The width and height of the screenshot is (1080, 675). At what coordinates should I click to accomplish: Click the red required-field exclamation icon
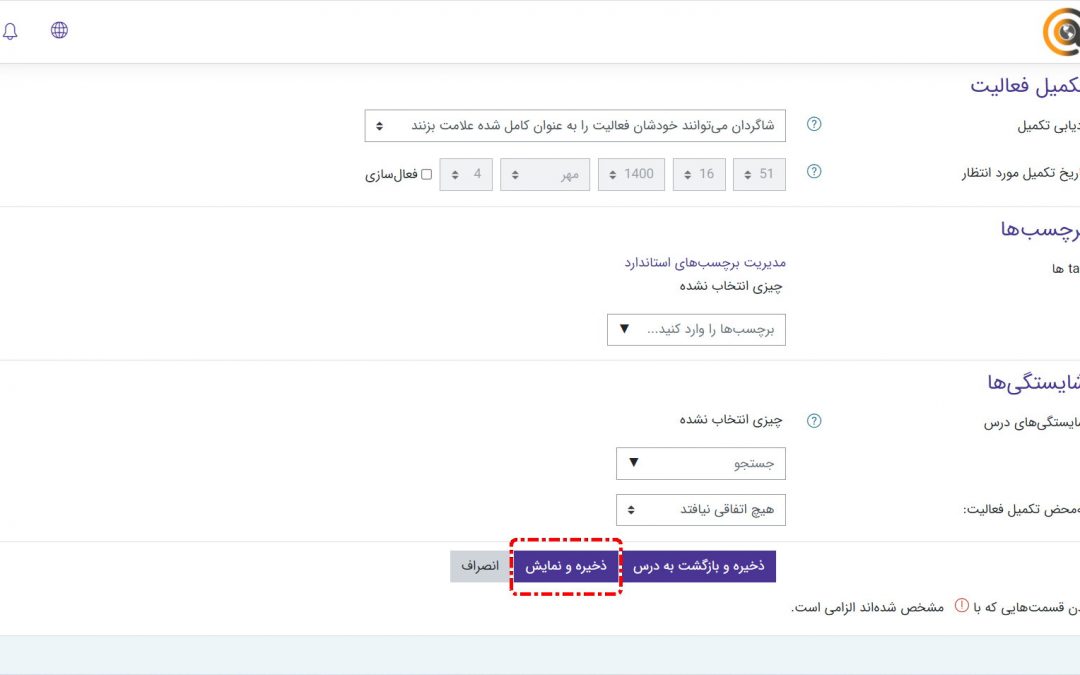961,606
